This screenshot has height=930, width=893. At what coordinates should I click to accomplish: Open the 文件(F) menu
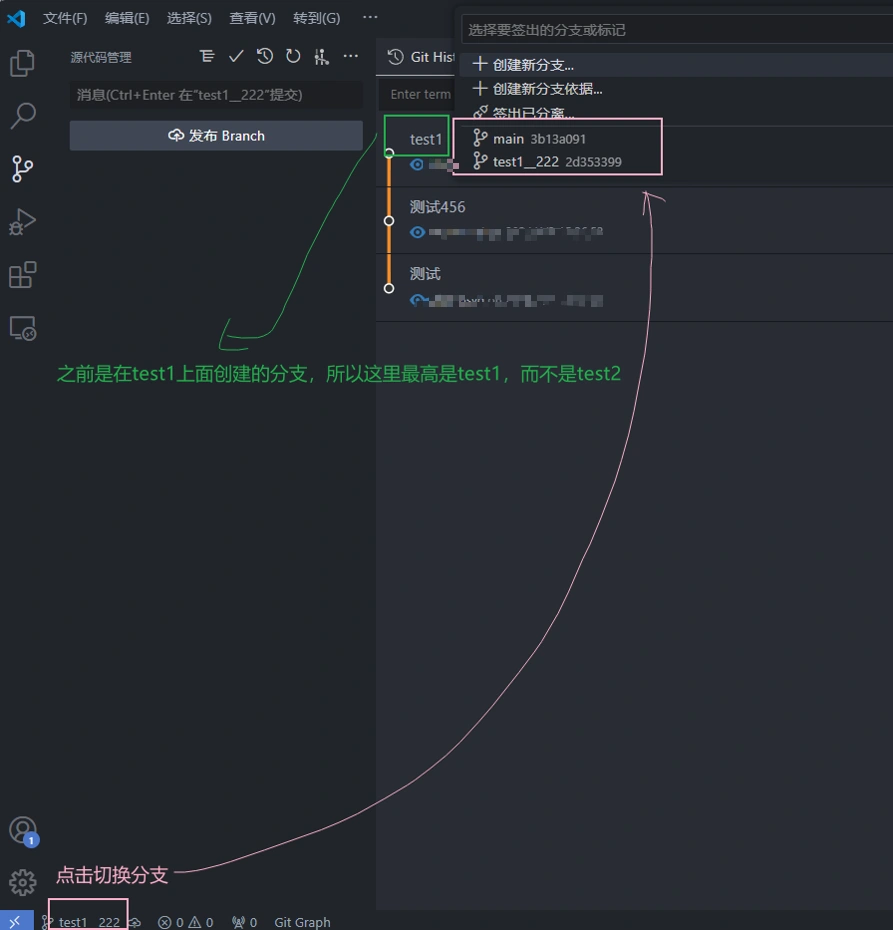point(65,18)
